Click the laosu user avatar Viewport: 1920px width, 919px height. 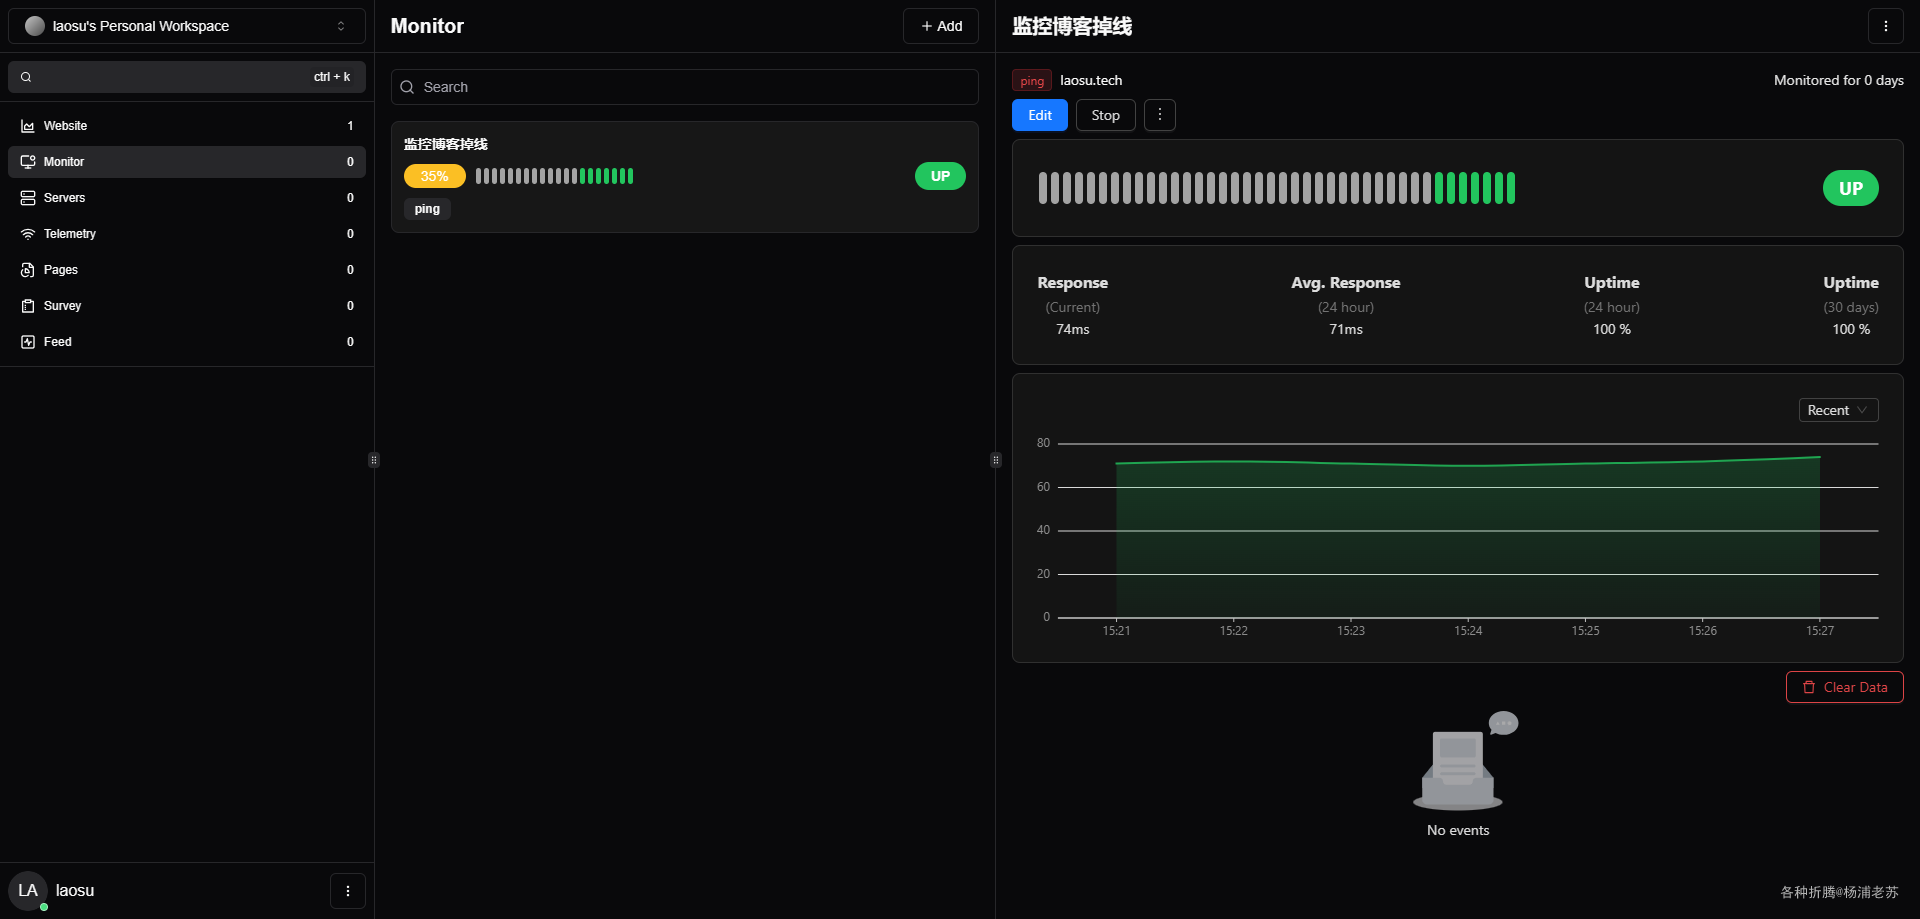click(28, 891)
